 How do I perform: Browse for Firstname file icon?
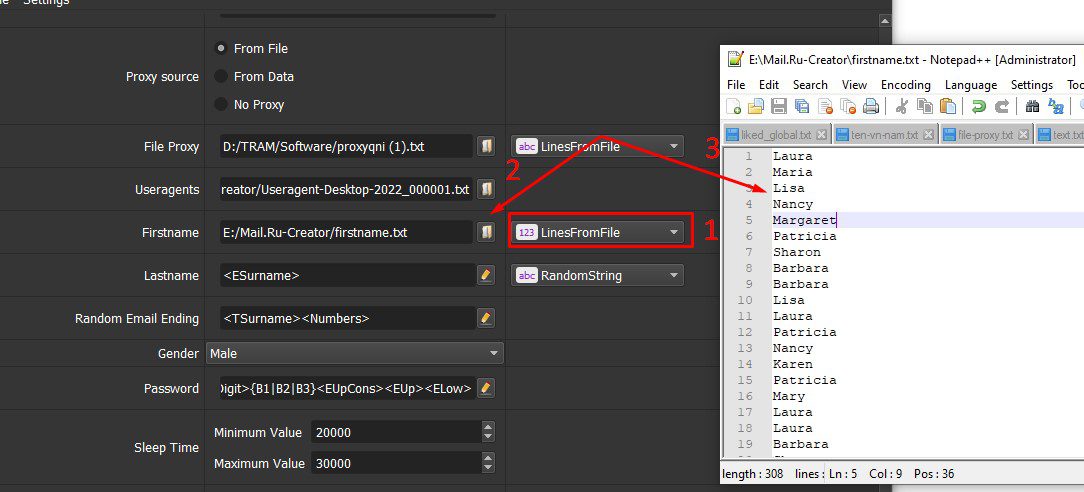[x=486, y=232]
